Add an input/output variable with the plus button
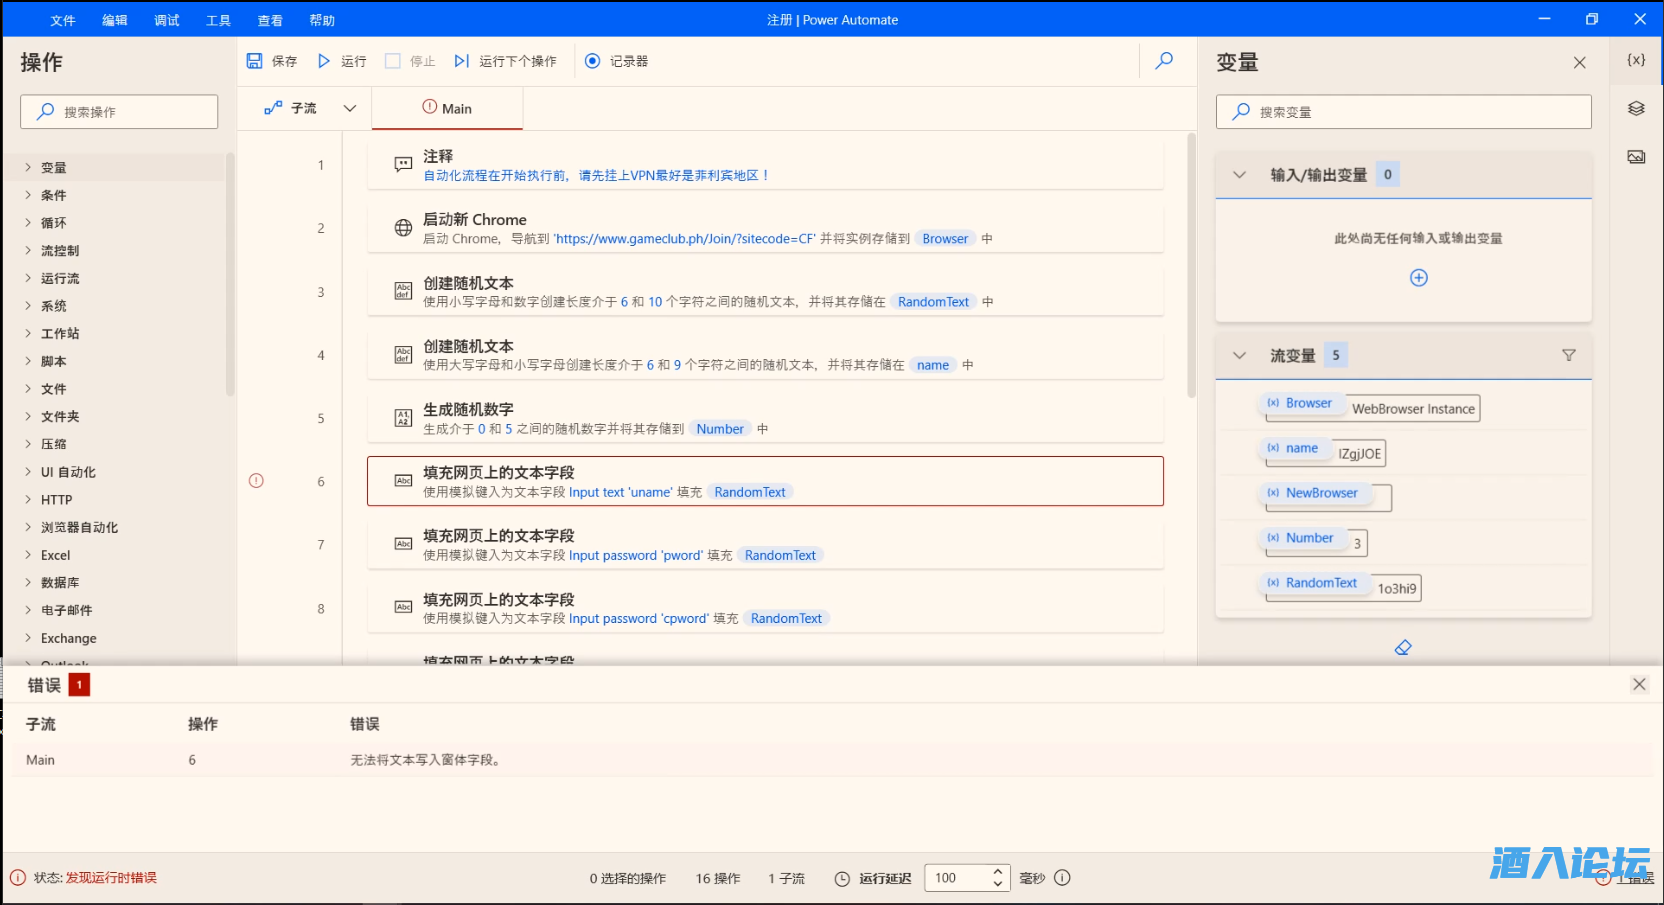The width and height of the screenshot is (1664, 905). point(1418,278)
